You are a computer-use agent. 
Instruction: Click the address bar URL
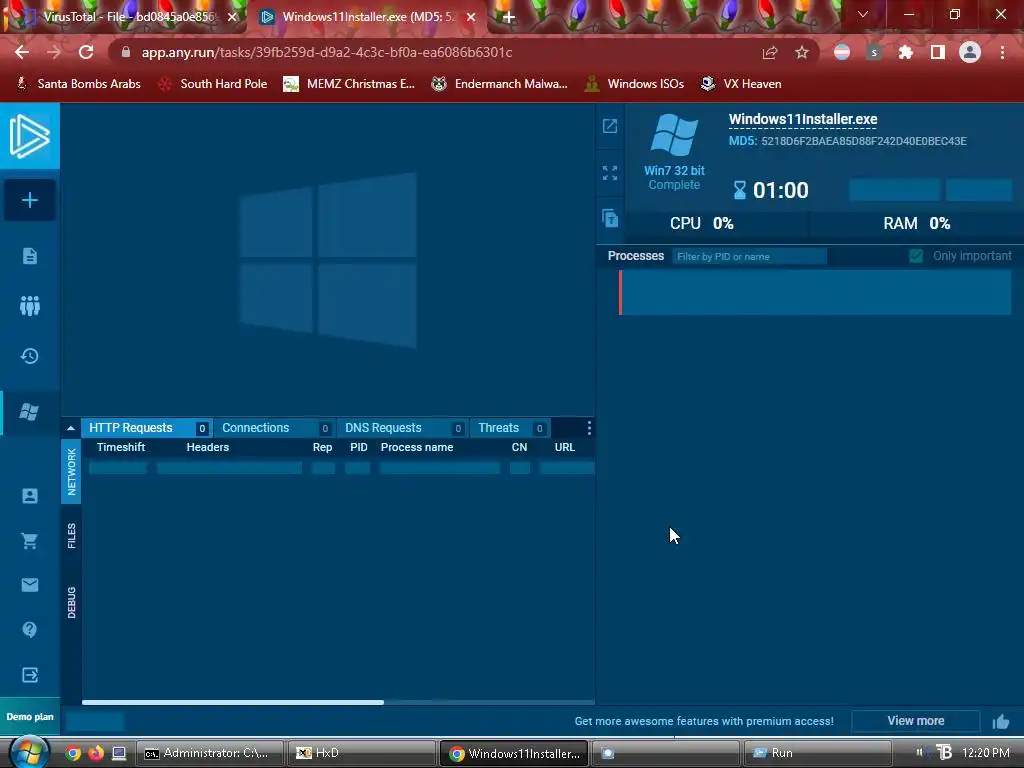[327, 52]
